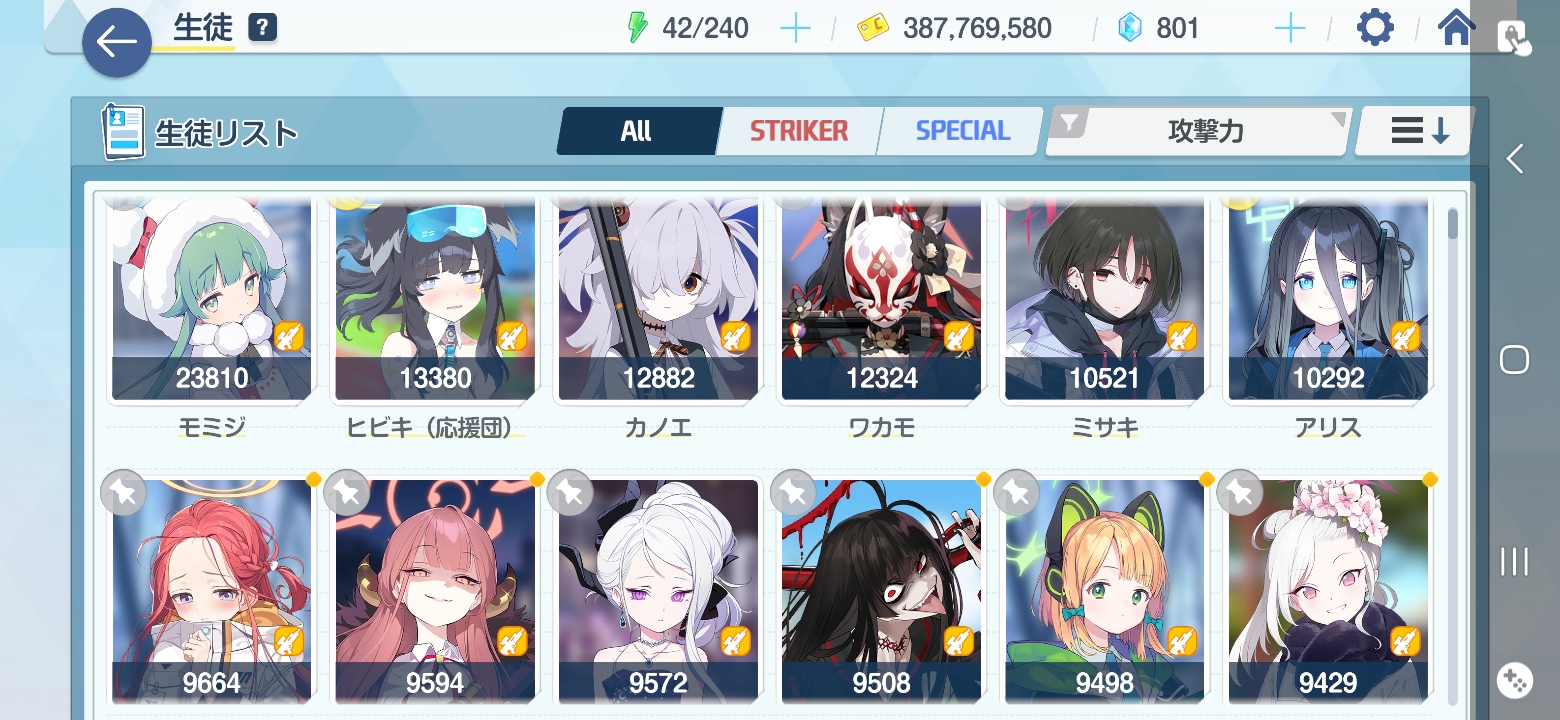Screen dimensions: 1560x720
Task: Toggle favorite pin on the 9429 student
Action: tap(1240, 492)
